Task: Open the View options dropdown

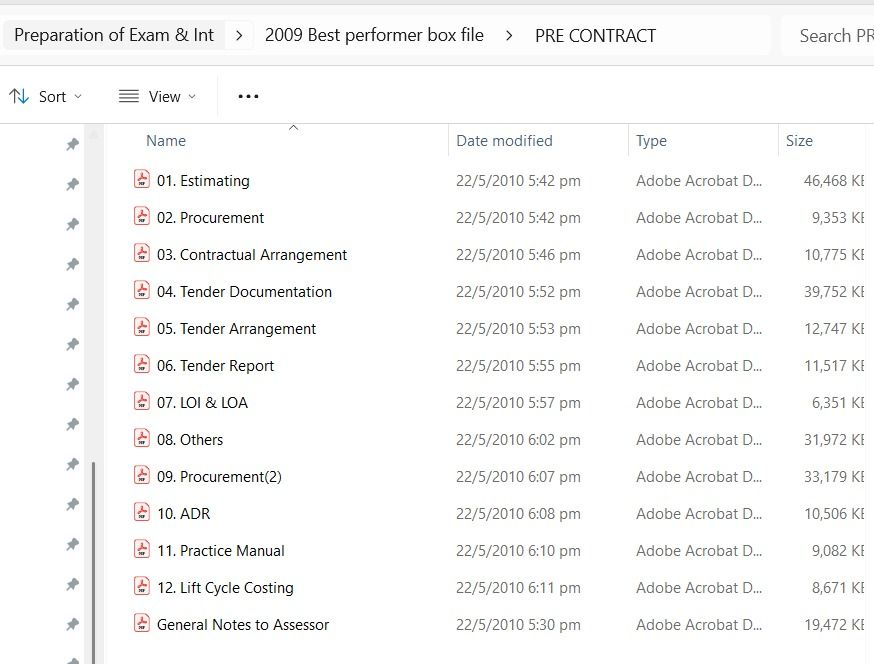Action: point(158,96)
